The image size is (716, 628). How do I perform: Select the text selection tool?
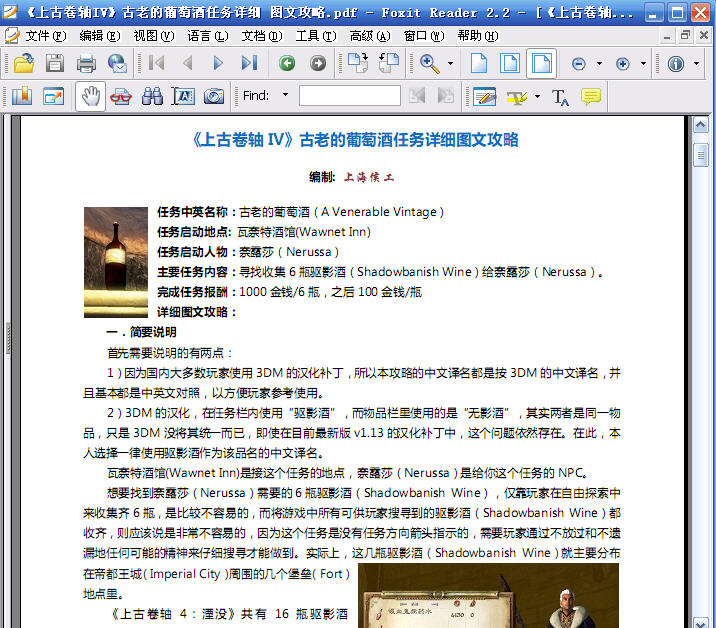coord(183,96)
